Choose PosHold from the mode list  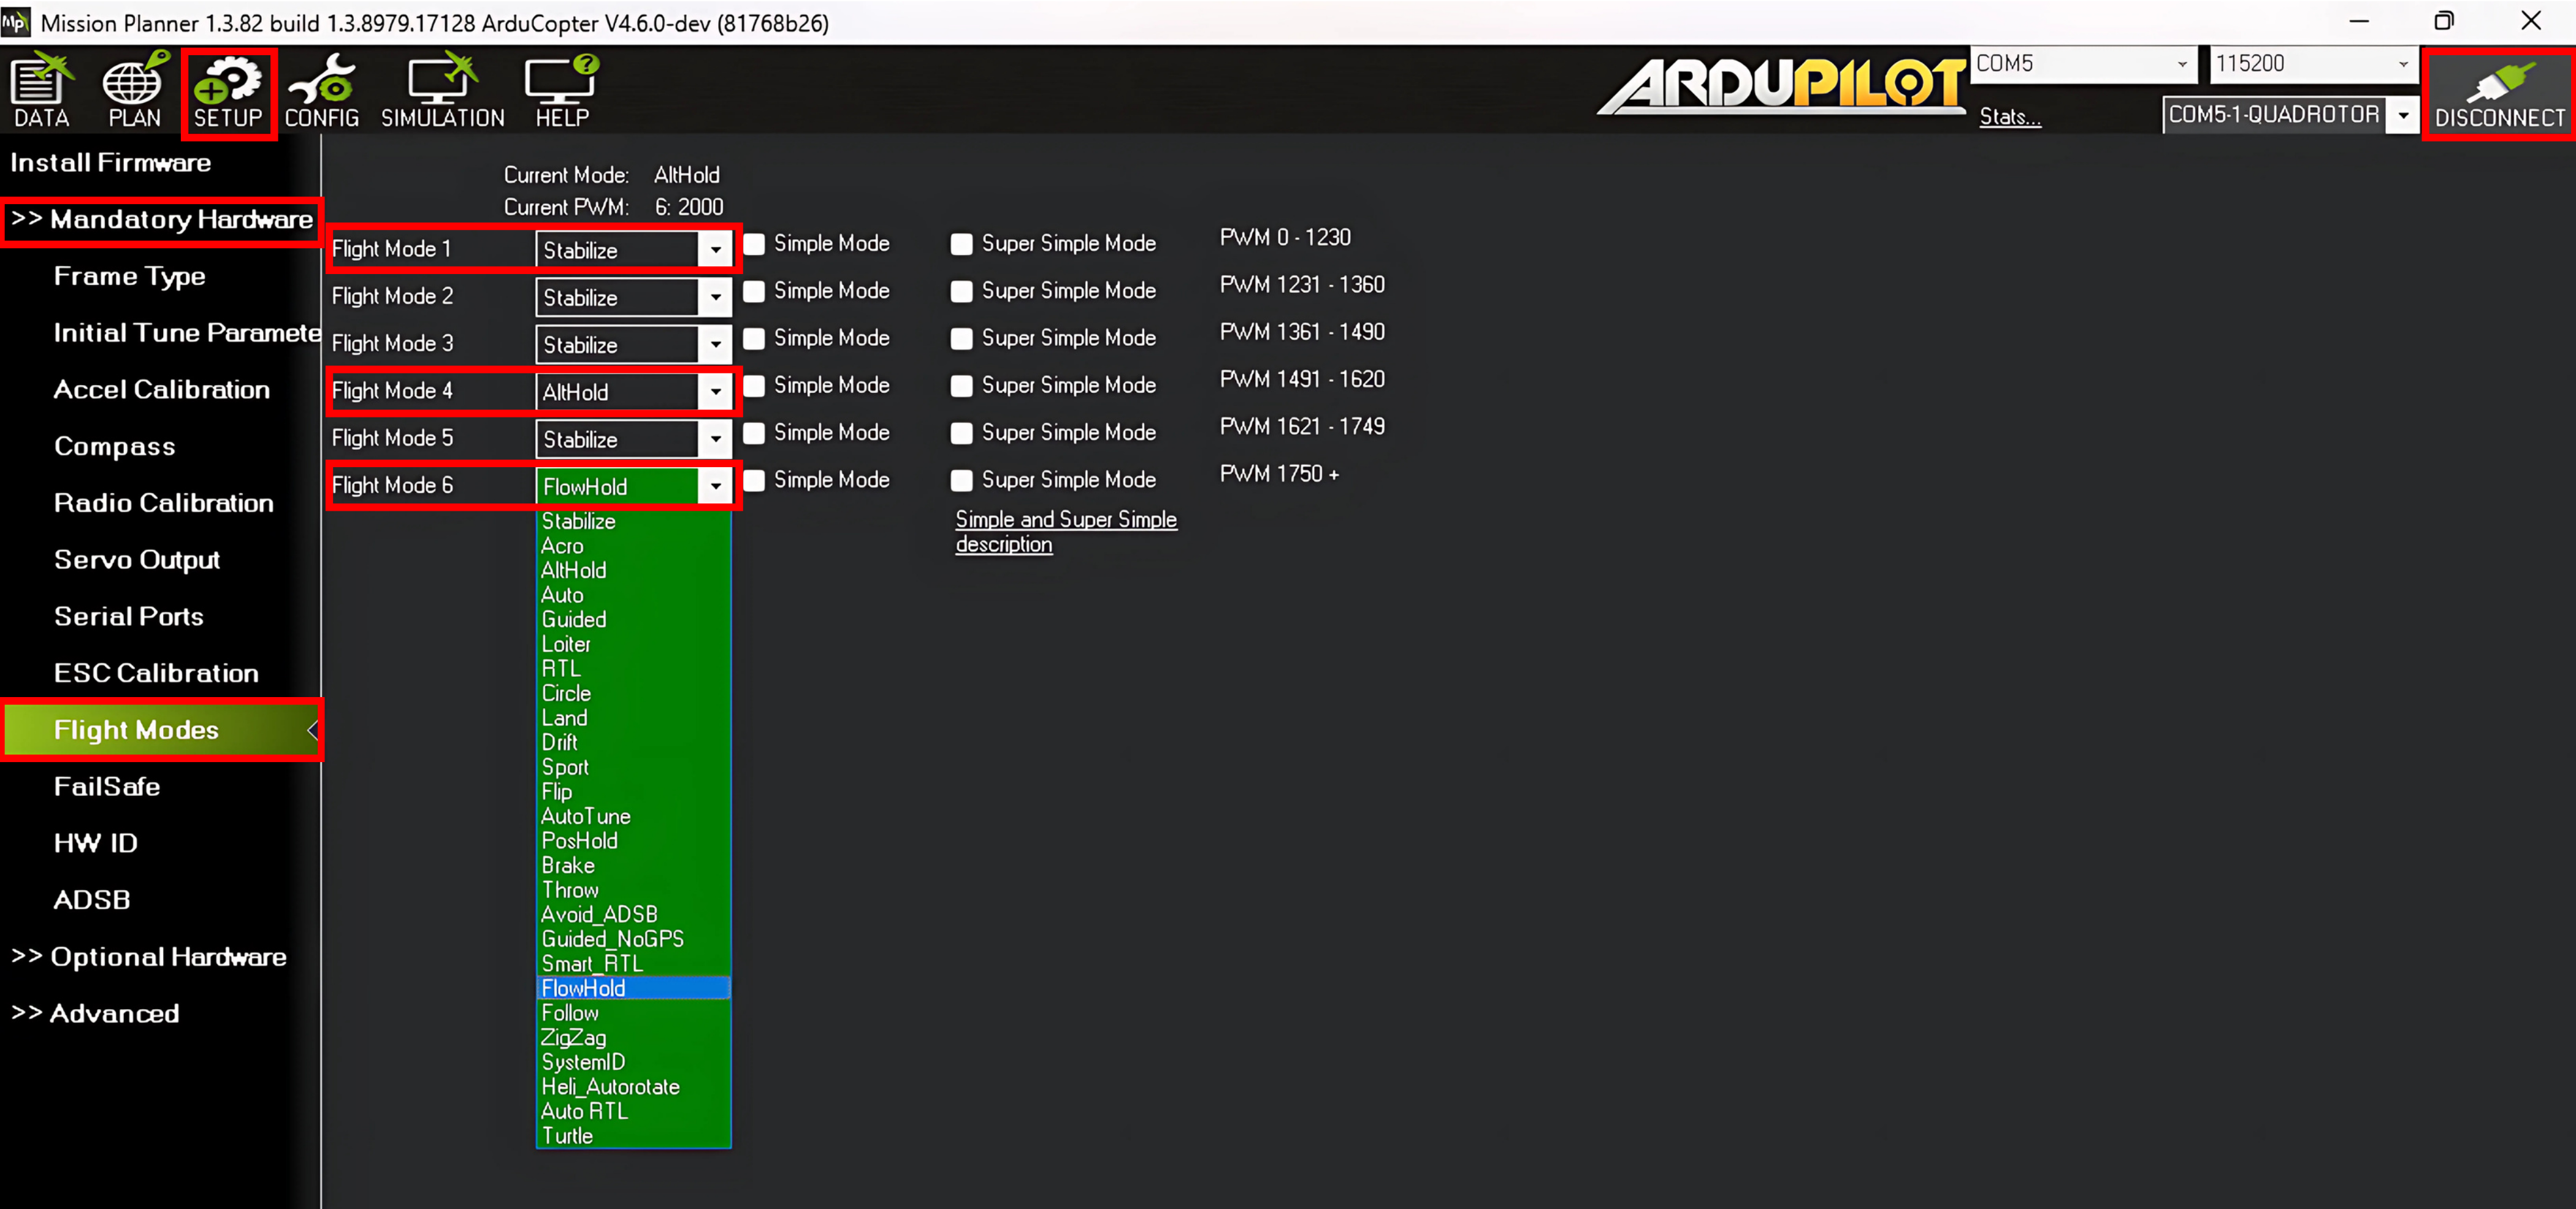633,841
